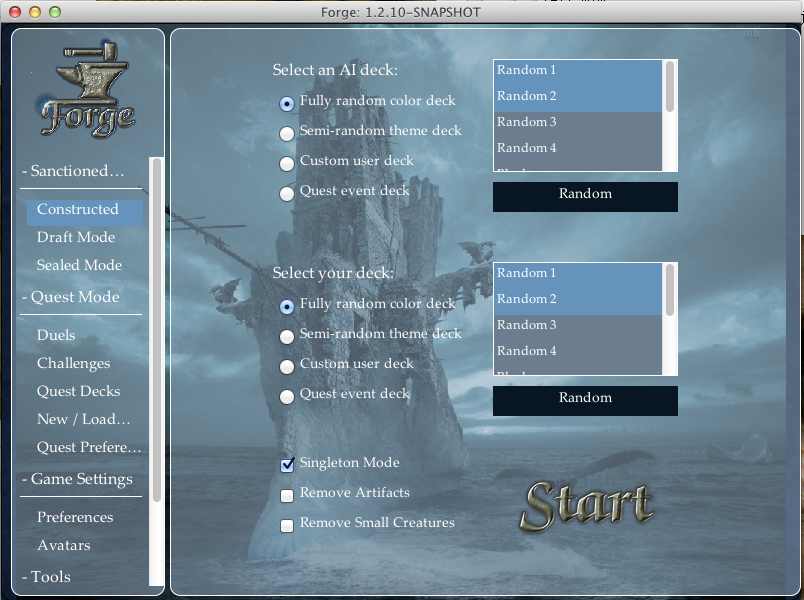
Task: Click Random button under your deck list
Action: pos(585,399)
